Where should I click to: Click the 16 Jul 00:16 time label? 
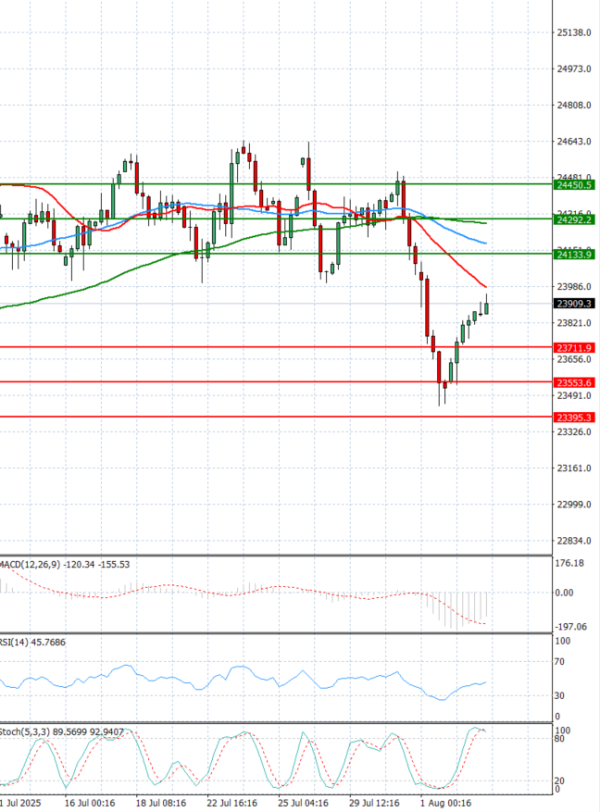point(90,803)
